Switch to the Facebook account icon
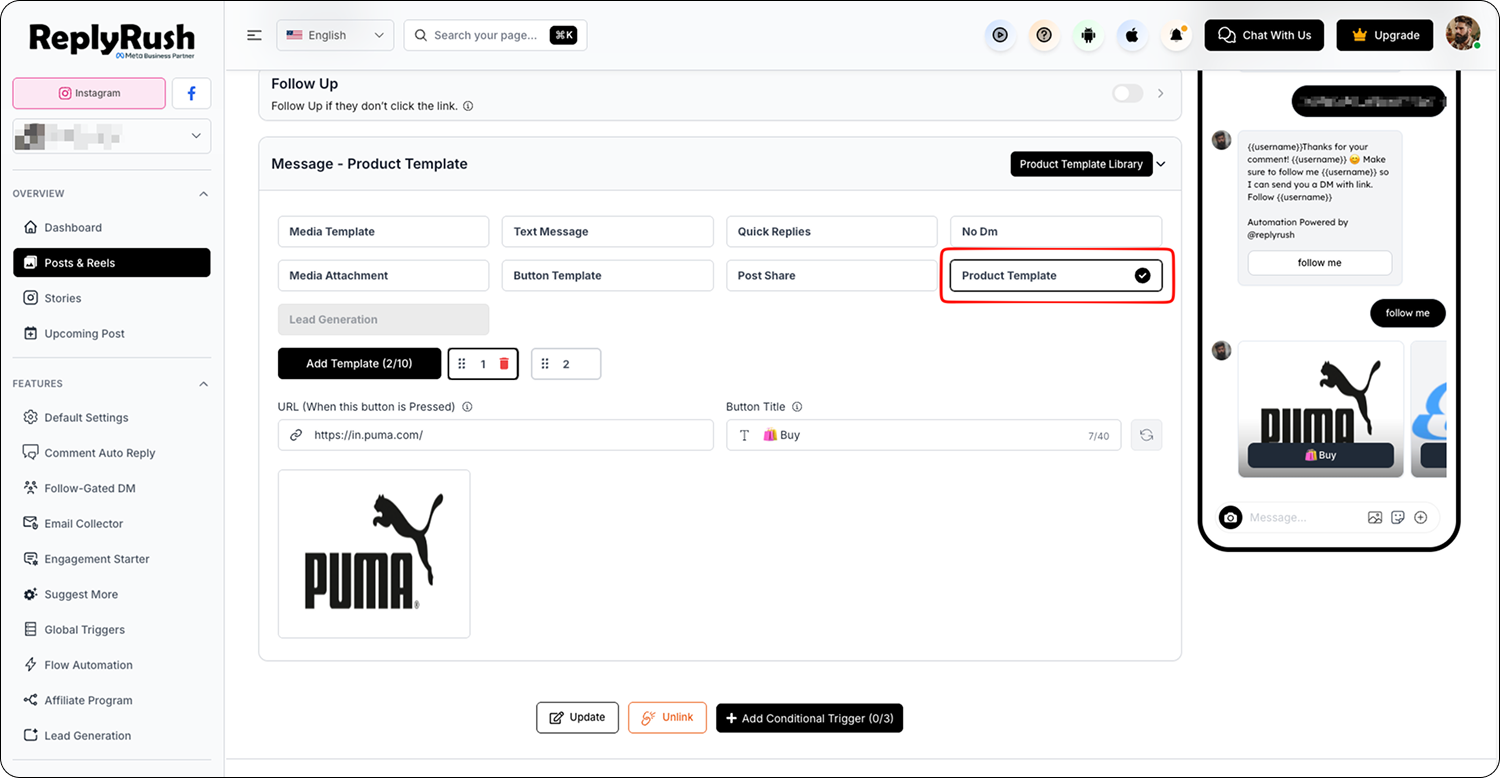The height and width of the screenshot is (778, 1500). pos(191,93)
